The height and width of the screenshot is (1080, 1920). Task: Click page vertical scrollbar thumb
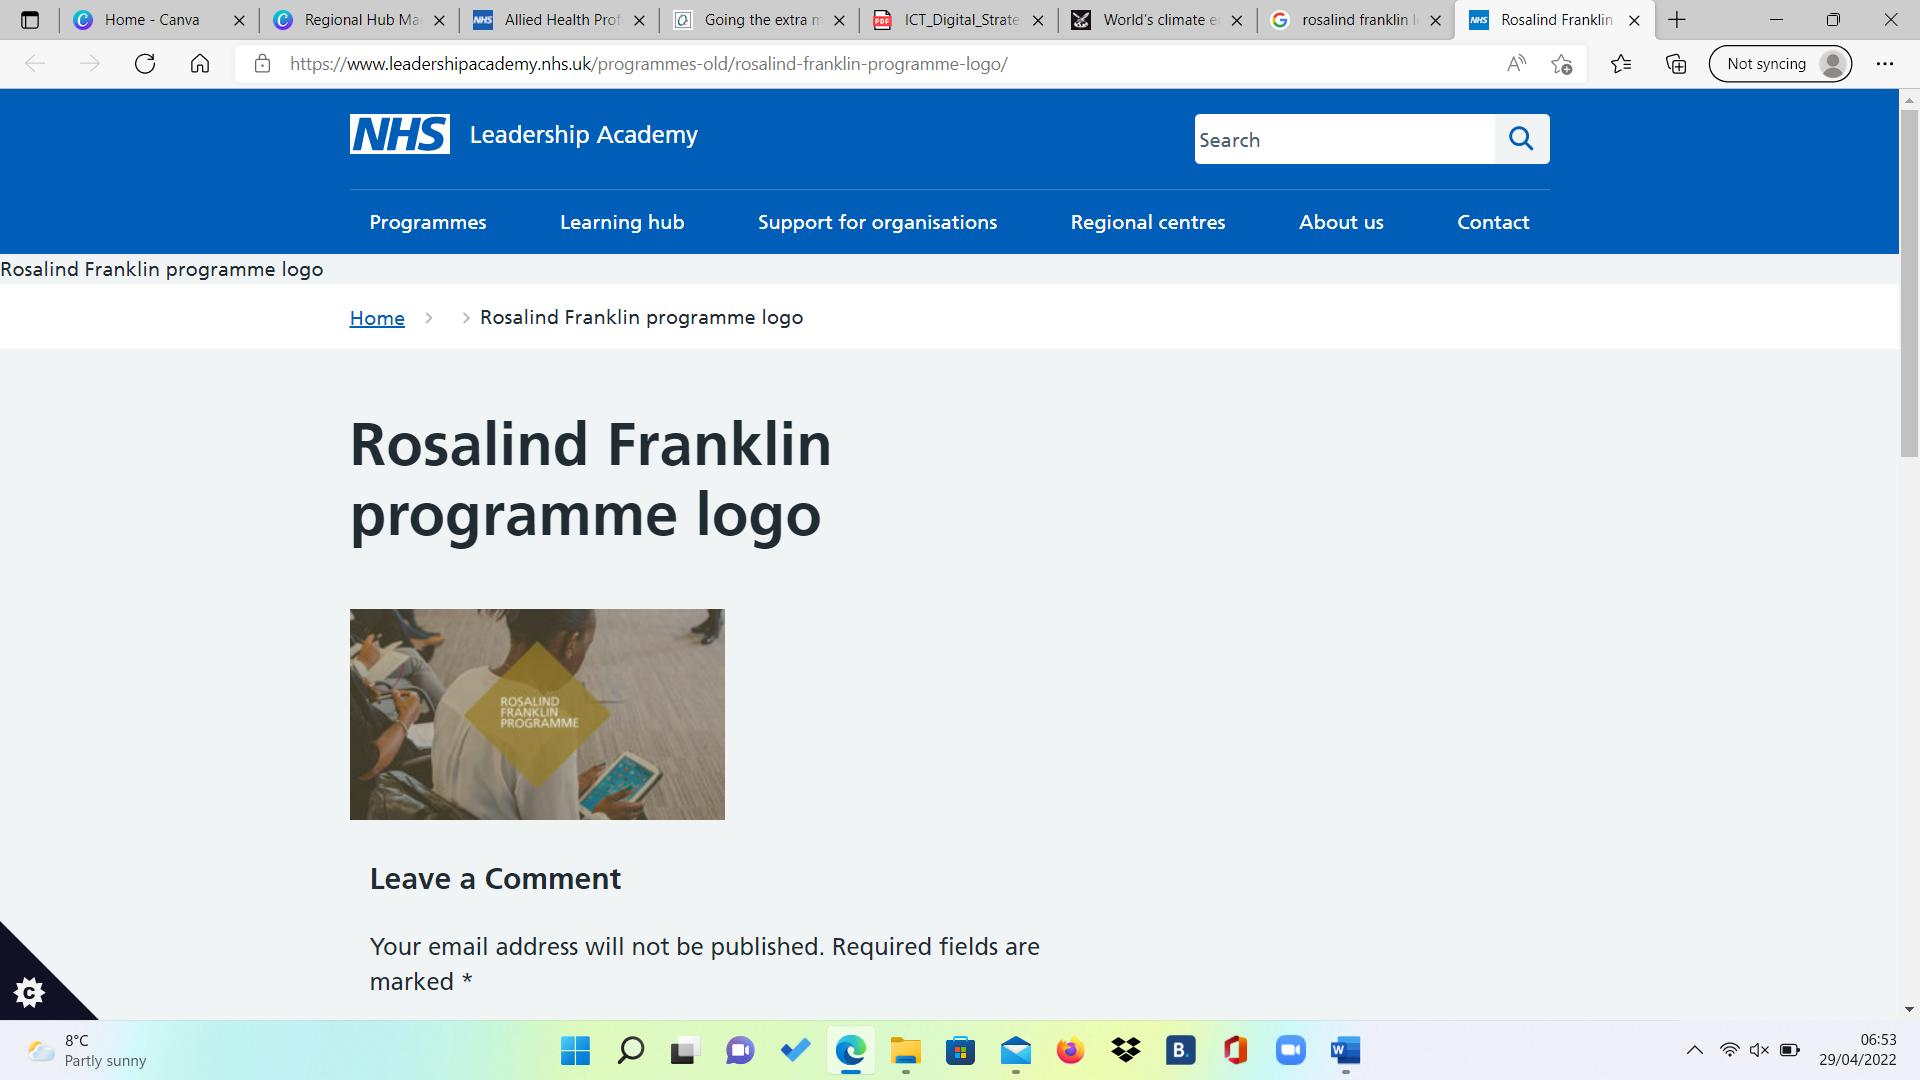(1909, 283)
